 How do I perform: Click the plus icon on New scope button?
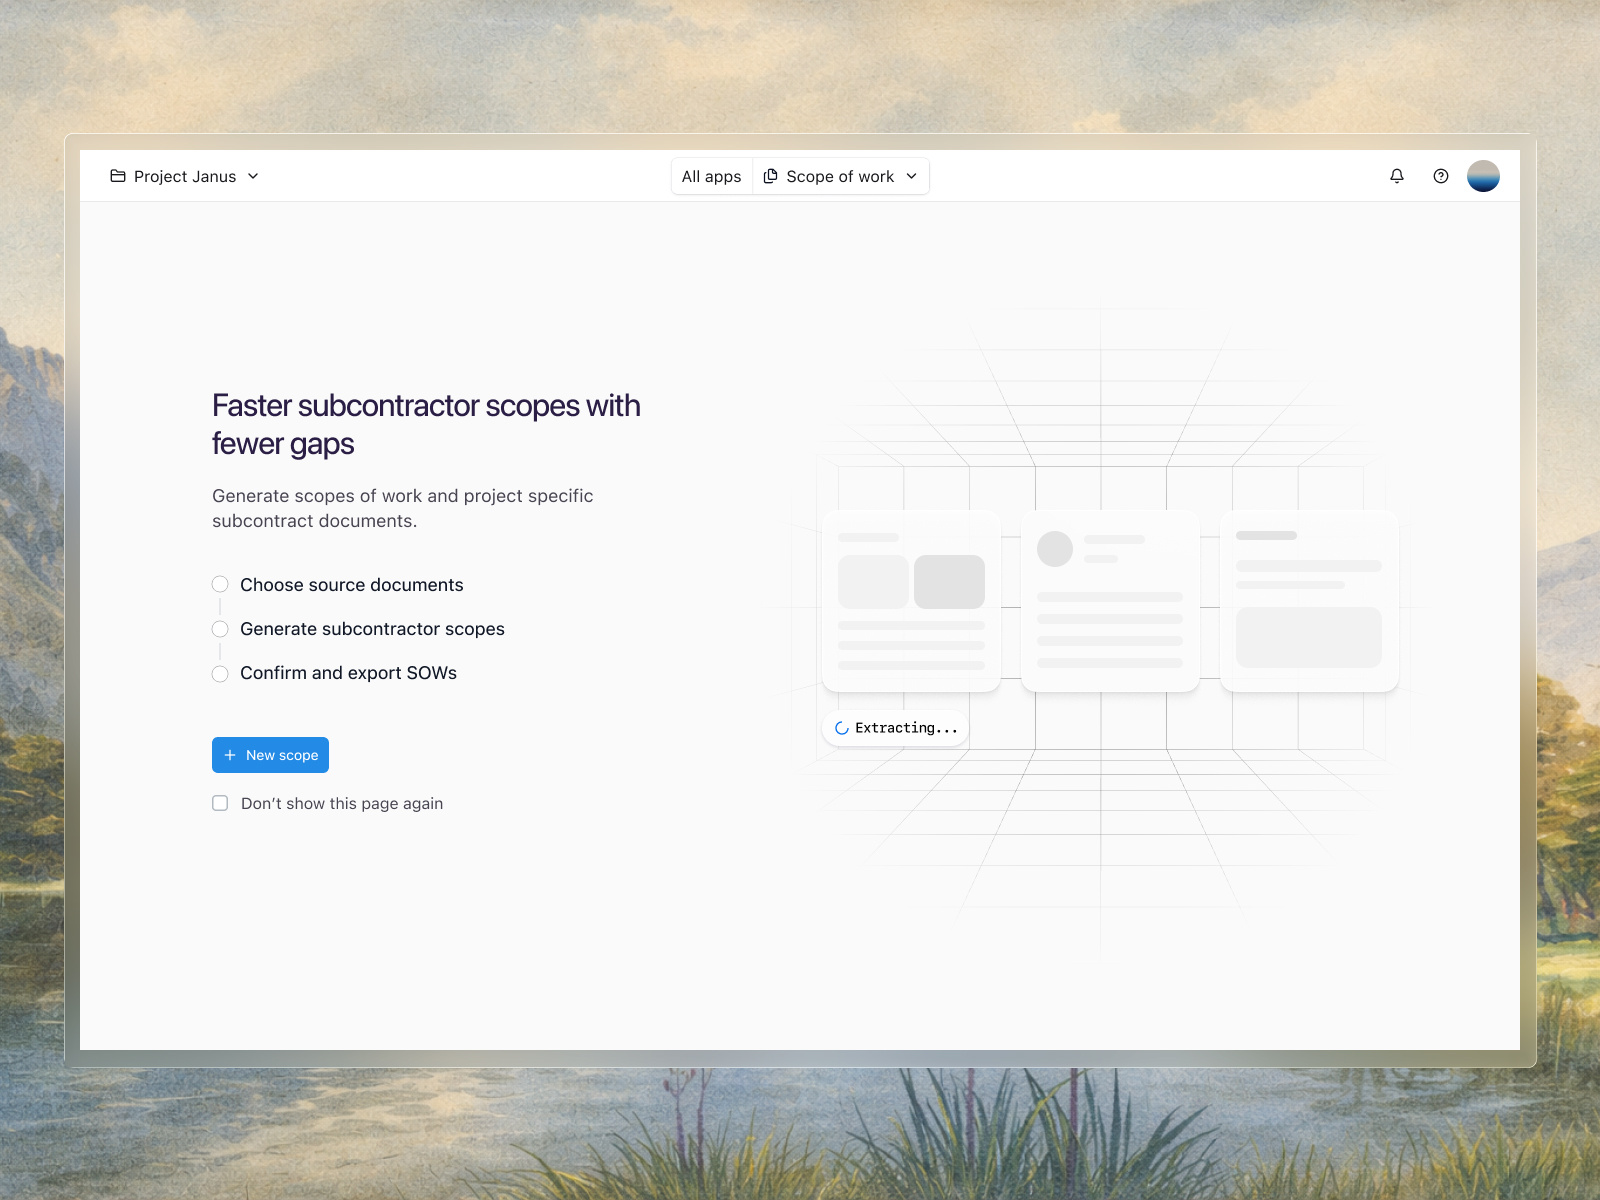(230, 755)
